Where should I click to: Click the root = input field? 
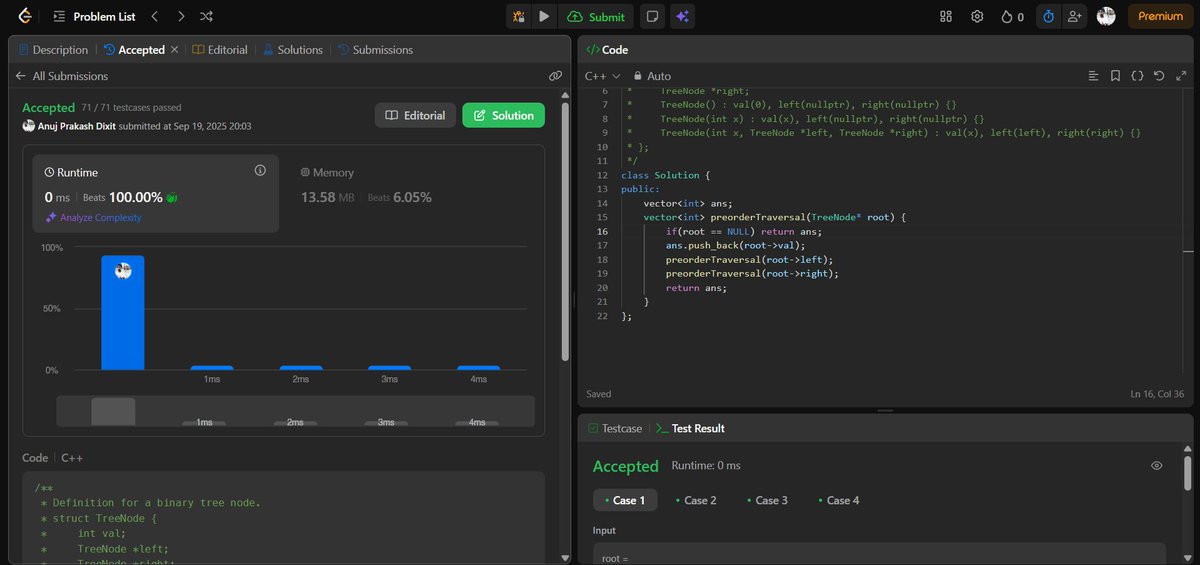tap(879, 553)
